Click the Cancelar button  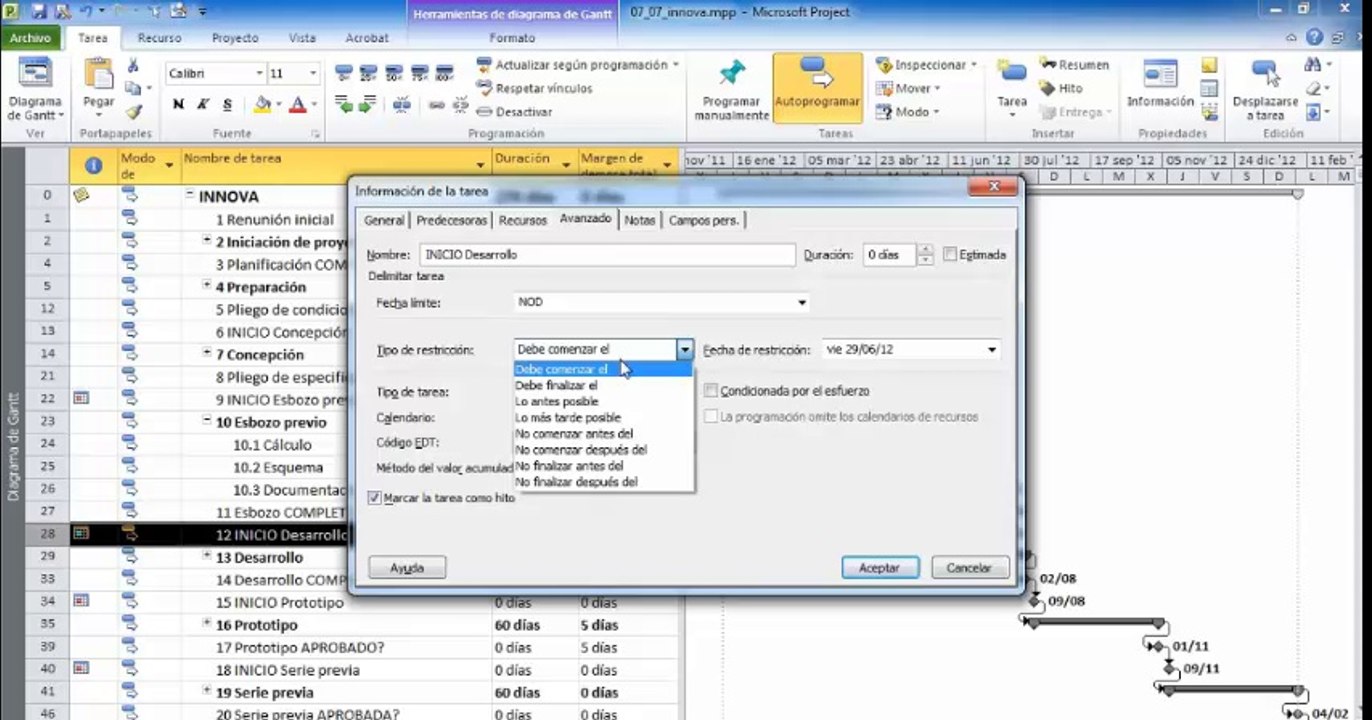pos(969,567)
